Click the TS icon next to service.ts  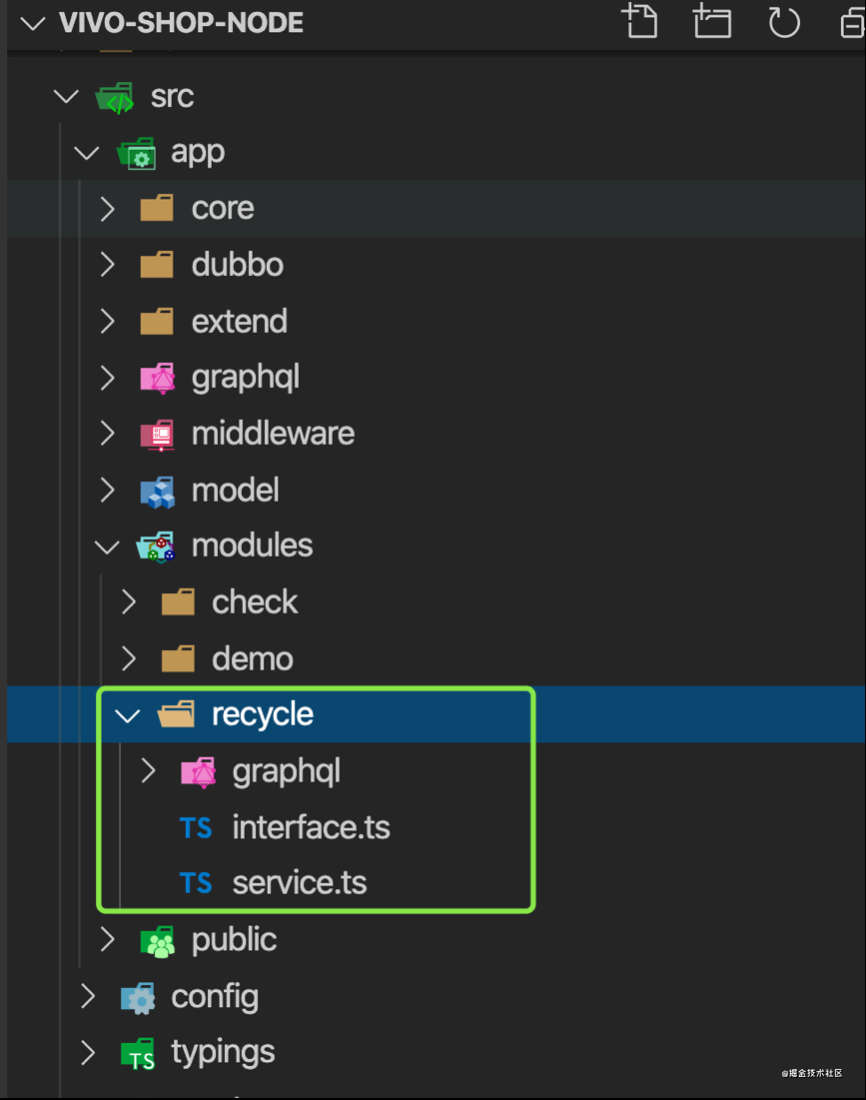tap(195, 883)
